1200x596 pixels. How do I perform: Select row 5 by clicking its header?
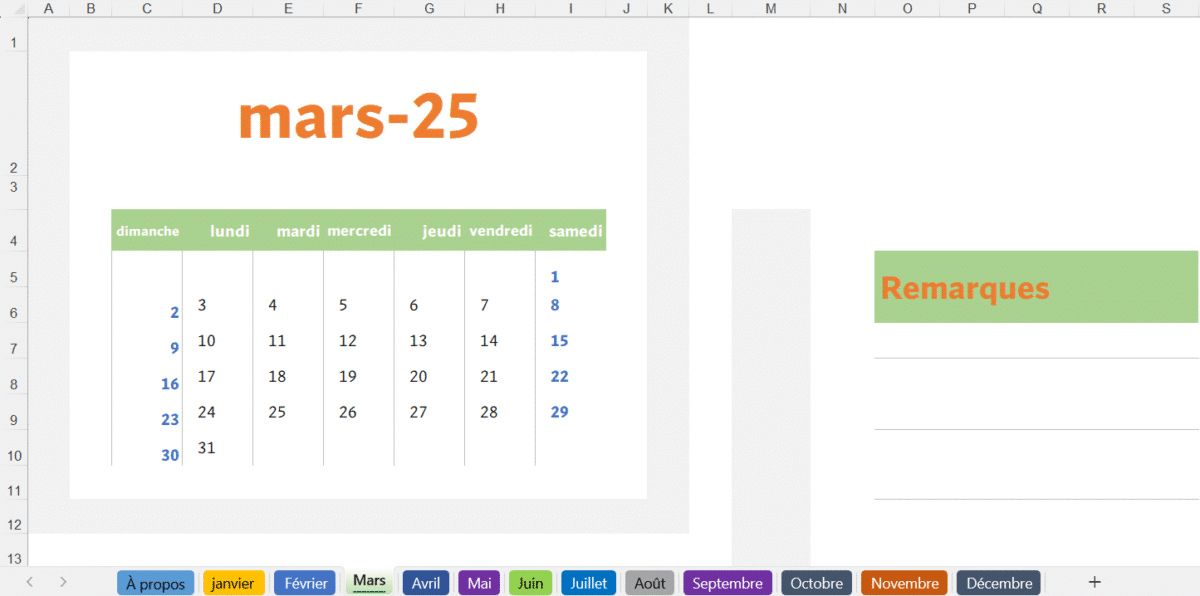(x=14, y=277)
